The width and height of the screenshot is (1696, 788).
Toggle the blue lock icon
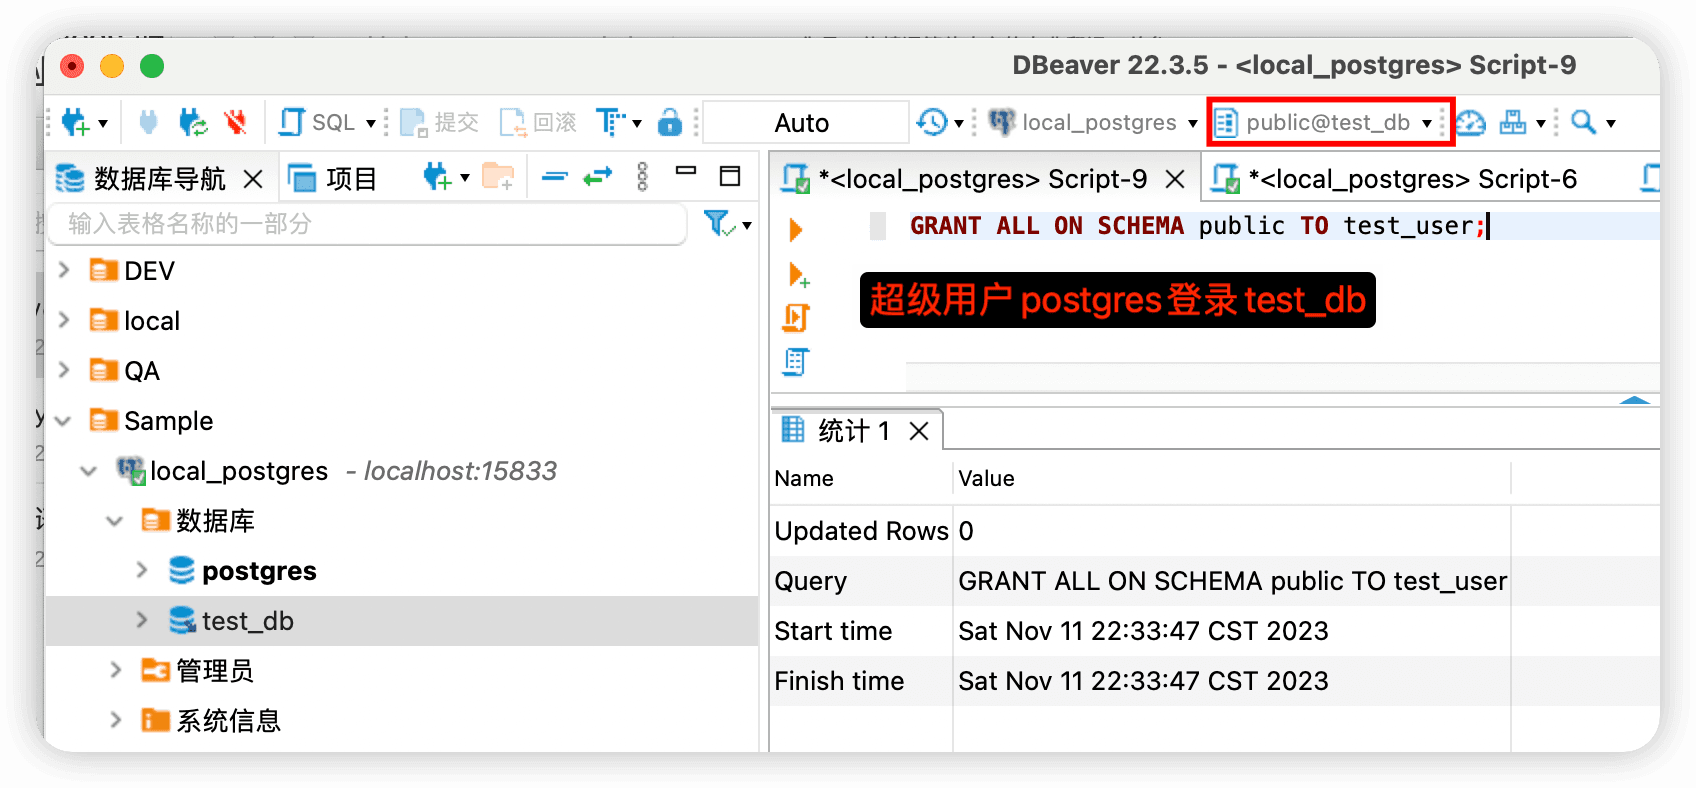click(x=670, y=122)
